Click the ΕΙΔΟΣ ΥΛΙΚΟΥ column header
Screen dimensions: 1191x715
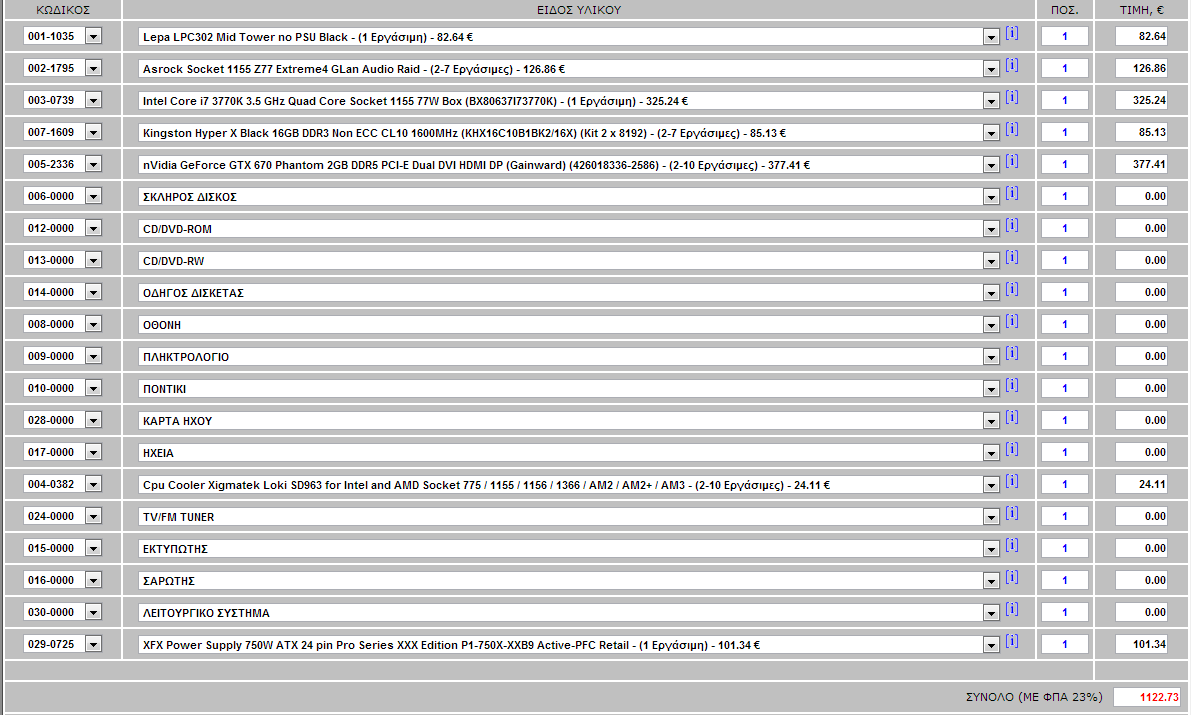(579, 10)
